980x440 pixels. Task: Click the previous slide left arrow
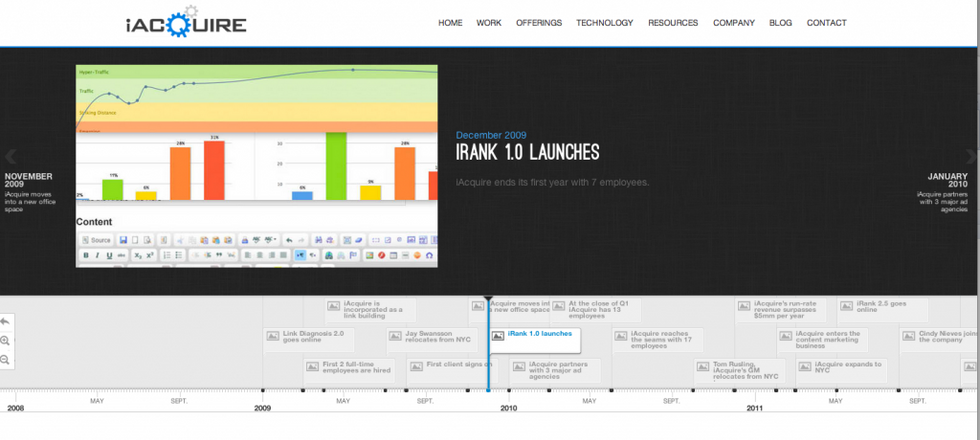(10, 156)
